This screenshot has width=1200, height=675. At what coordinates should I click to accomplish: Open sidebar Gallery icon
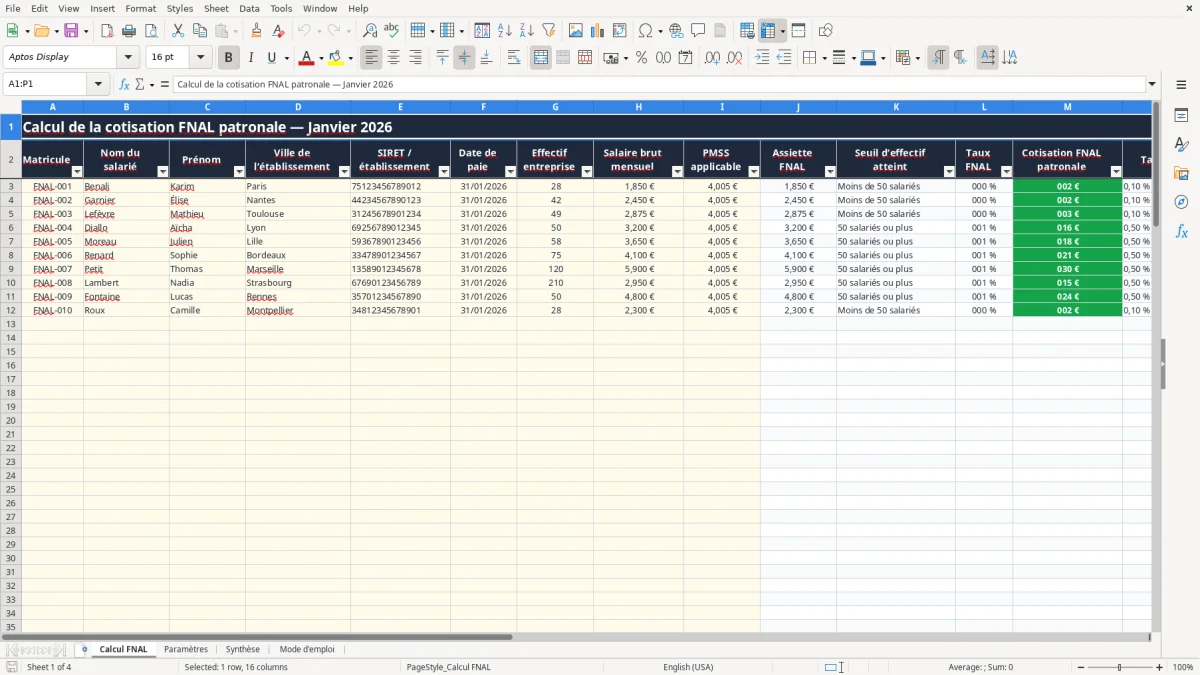[1181, 174]
